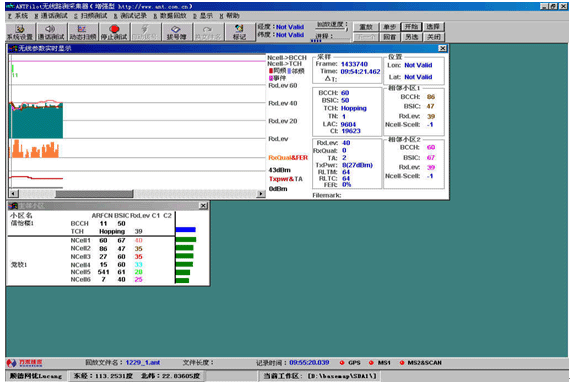Image resolution: width=570 pixels, height=383 pixels.
Task: Click the realtime display window title icon
Action: pyautogui.click(x=13, y=48)
